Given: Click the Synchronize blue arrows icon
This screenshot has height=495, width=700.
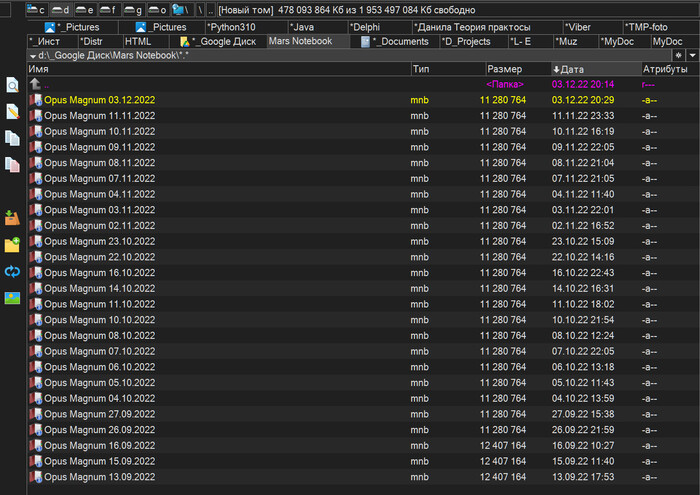Looking at the screenshot, I should click(12, 271).
